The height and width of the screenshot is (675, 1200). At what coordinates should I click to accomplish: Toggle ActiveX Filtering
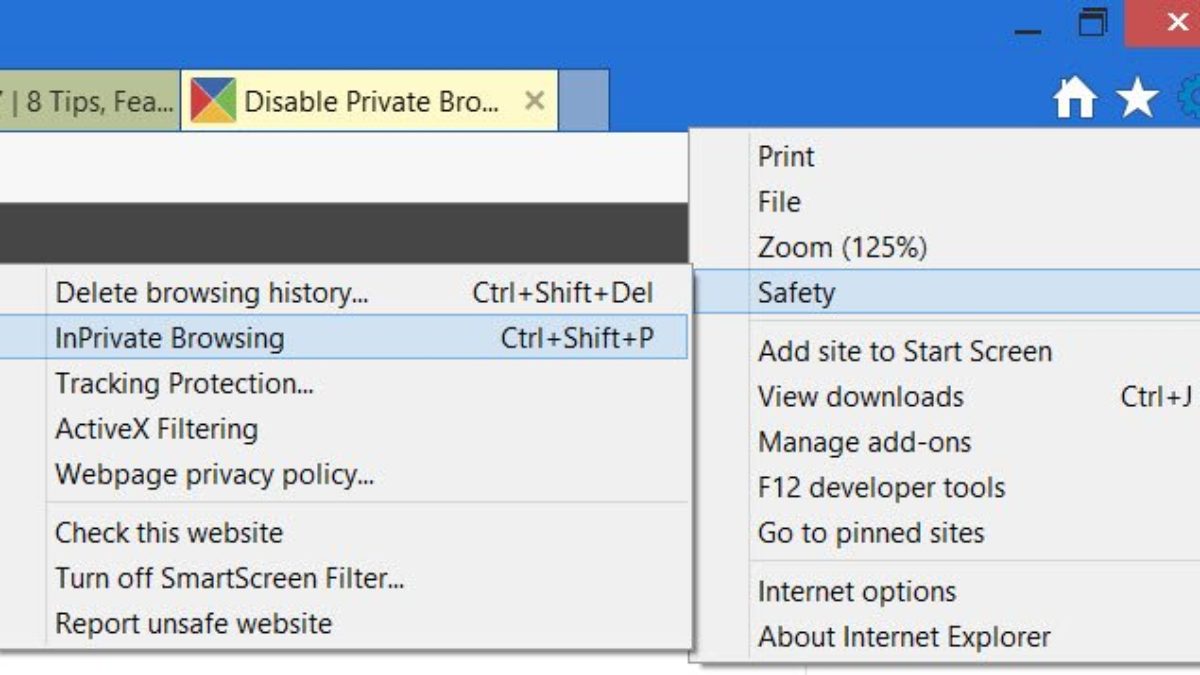coord(156,429)
